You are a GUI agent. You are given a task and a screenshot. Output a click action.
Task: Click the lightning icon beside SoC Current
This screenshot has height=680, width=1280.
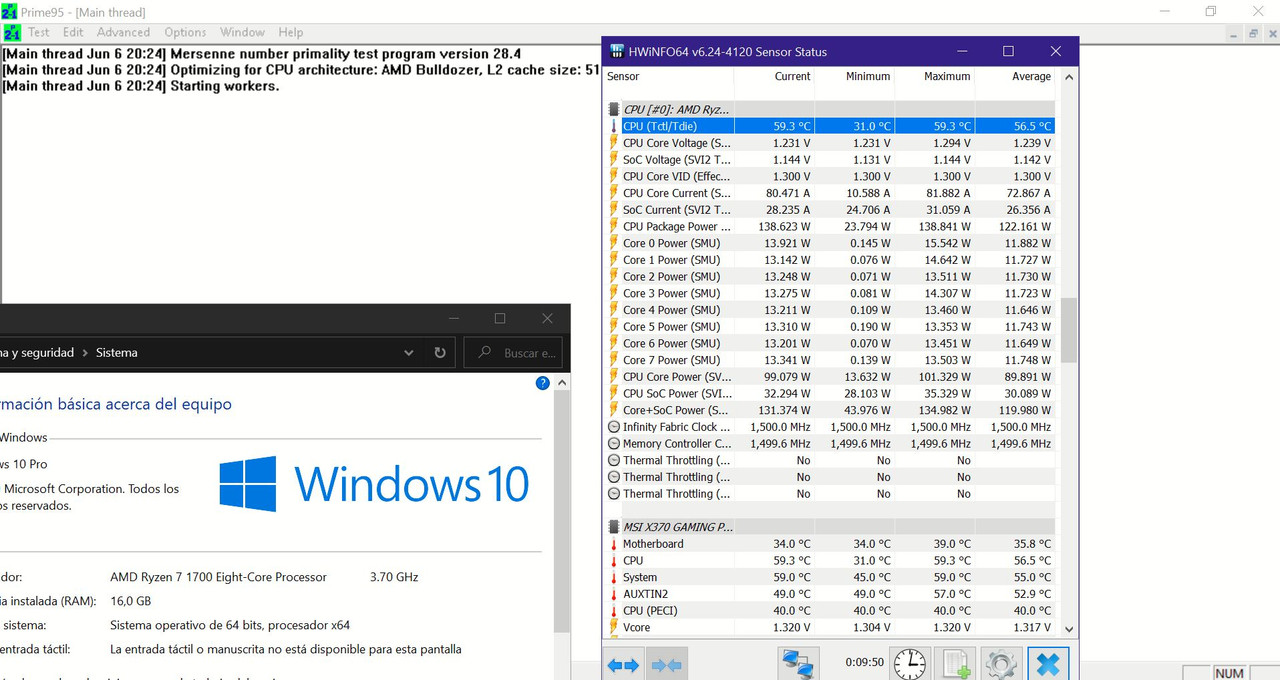coord(614,210)
